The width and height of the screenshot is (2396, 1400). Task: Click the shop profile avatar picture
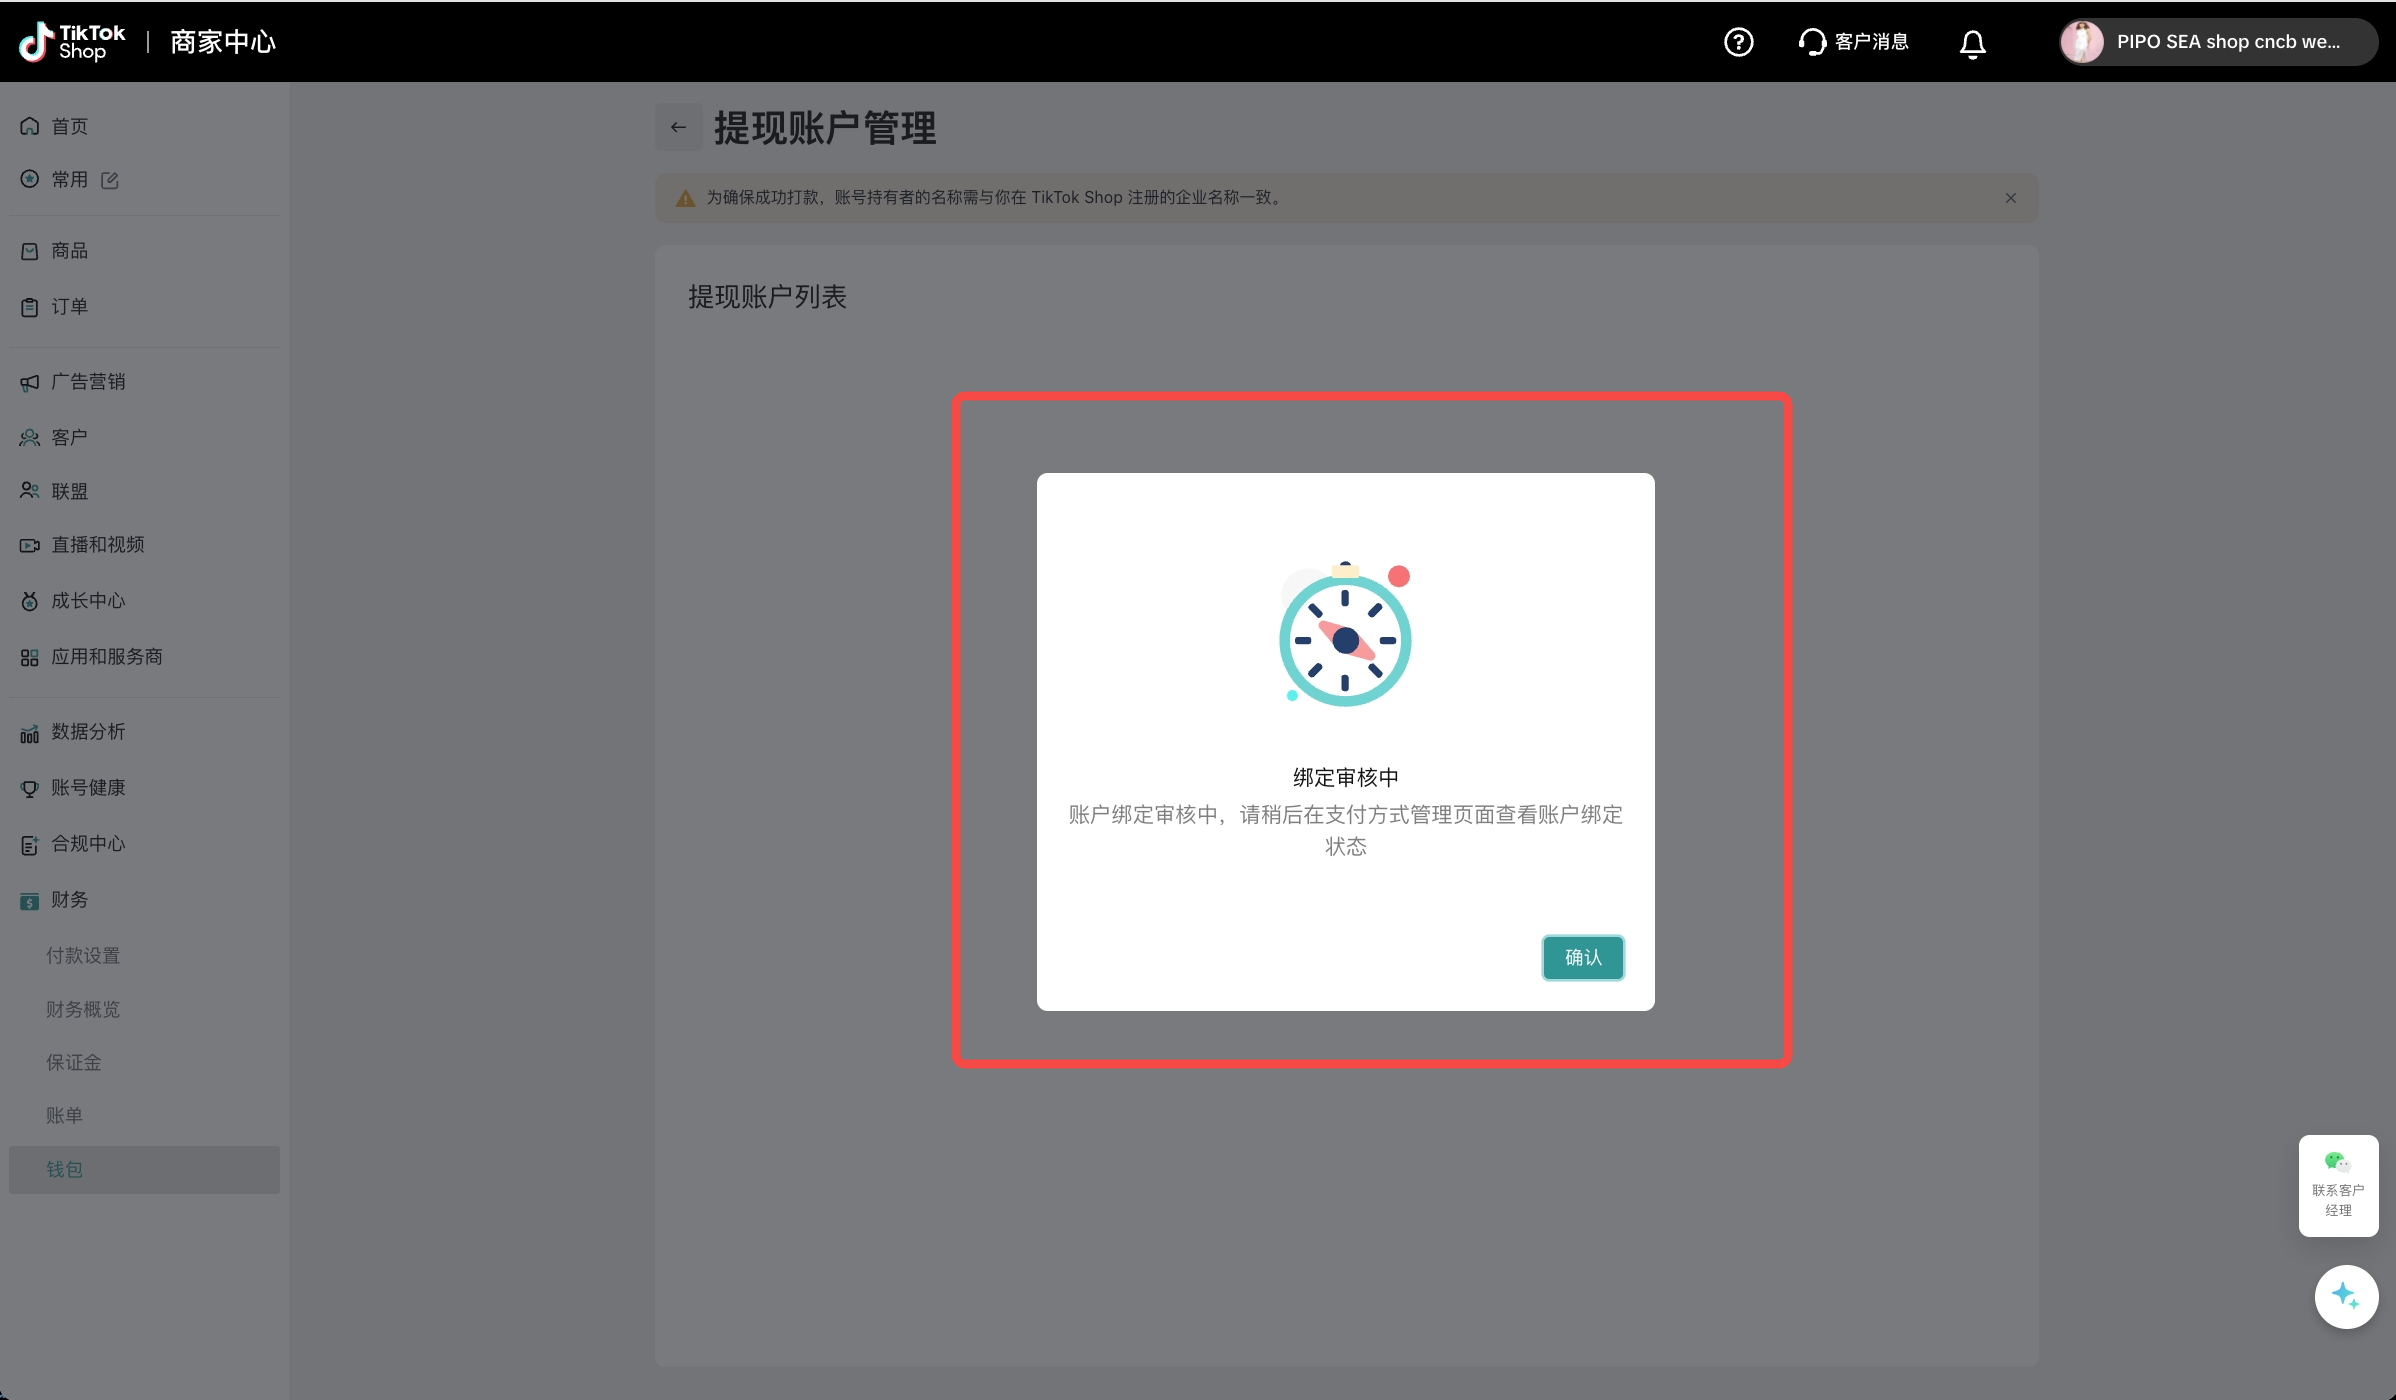tap(2082, 42)
